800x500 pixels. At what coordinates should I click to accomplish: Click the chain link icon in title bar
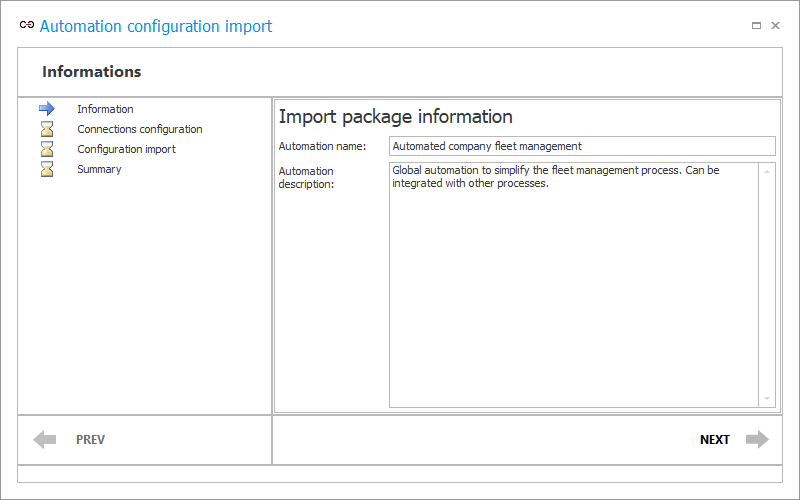coord(27,24)
